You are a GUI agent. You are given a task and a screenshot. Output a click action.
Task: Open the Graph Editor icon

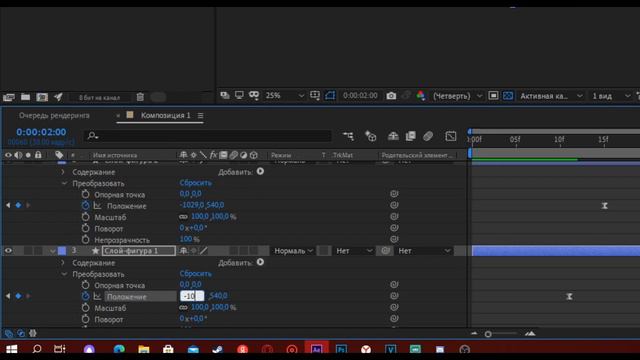click(451, 136)
